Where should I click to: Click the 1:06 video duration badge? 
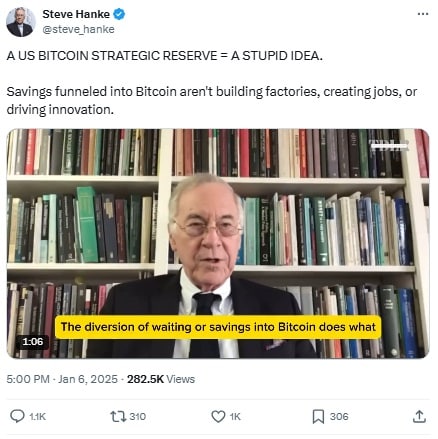click(33, 342)
